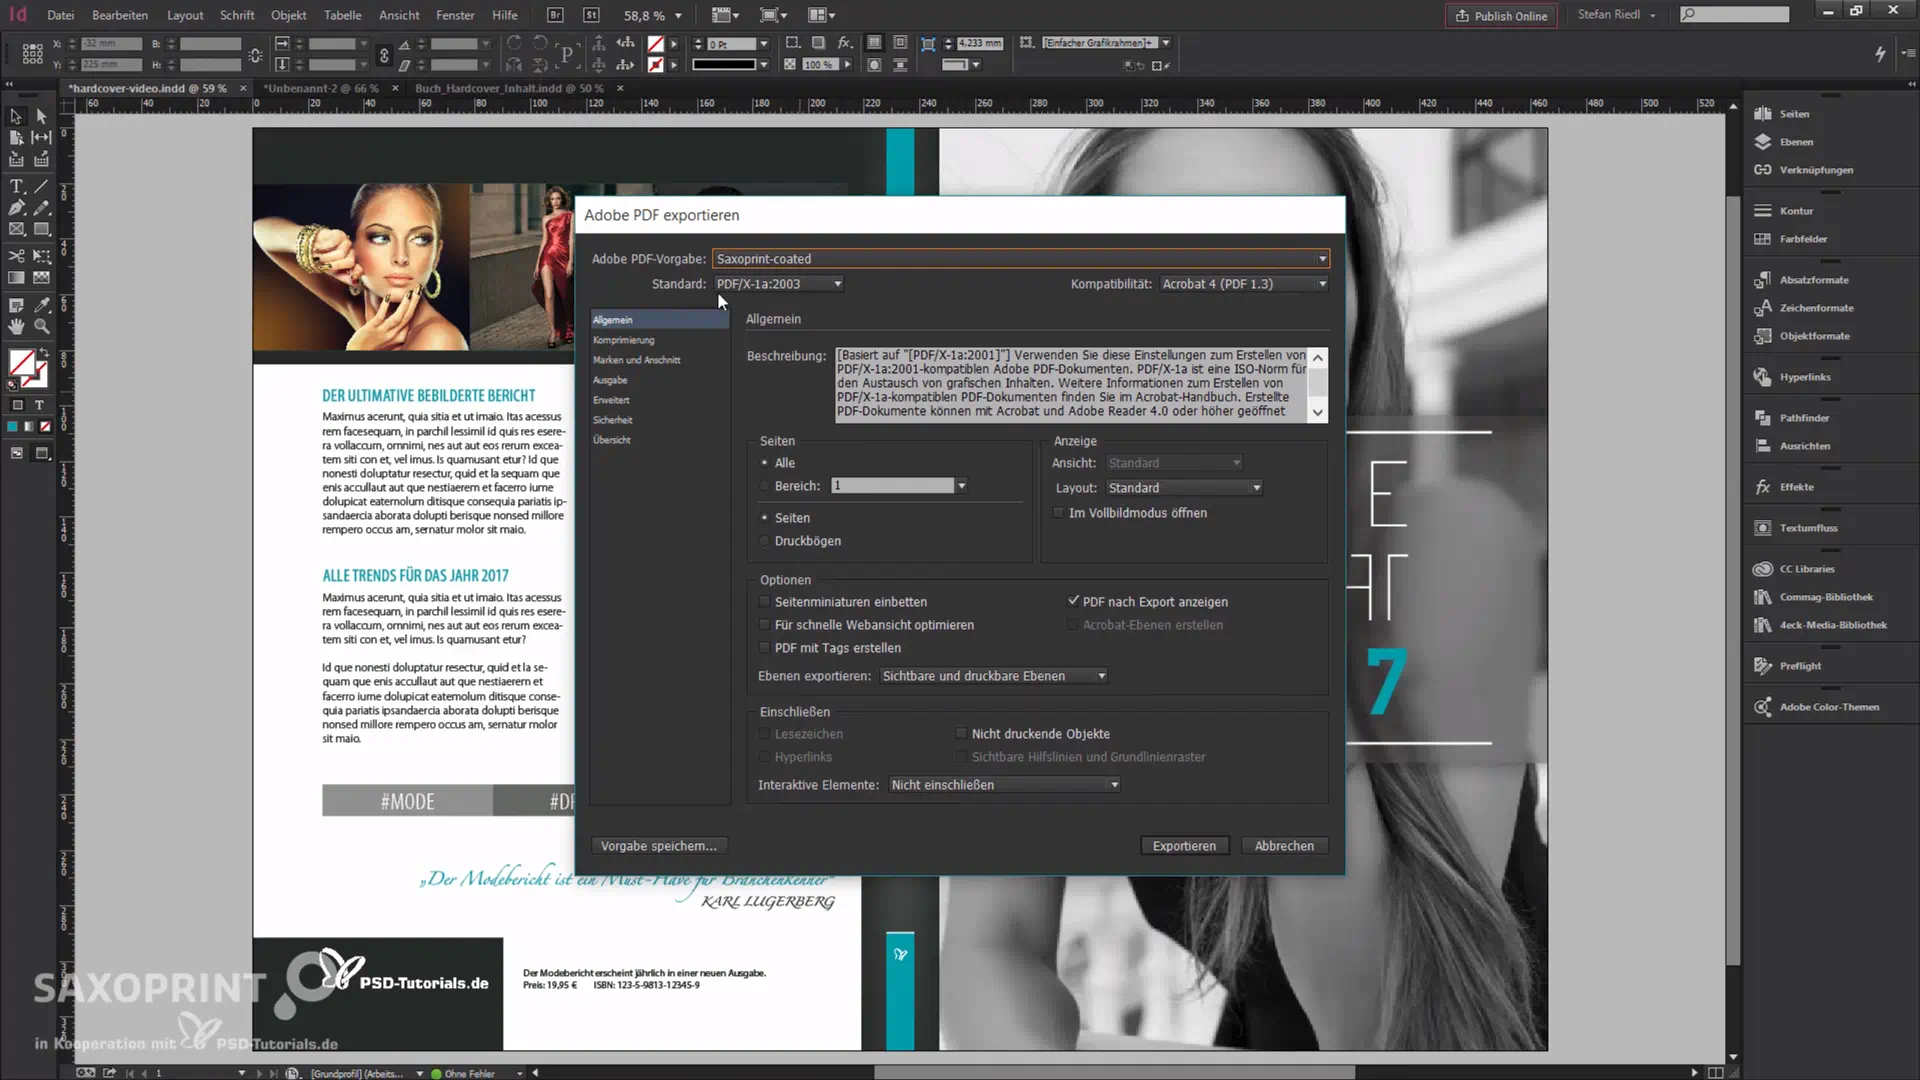Image resolution: width=1920 pixels, height=1080 pixels.
Task: Select the Druckbögen radio button
Action: (x=764, y=541)
